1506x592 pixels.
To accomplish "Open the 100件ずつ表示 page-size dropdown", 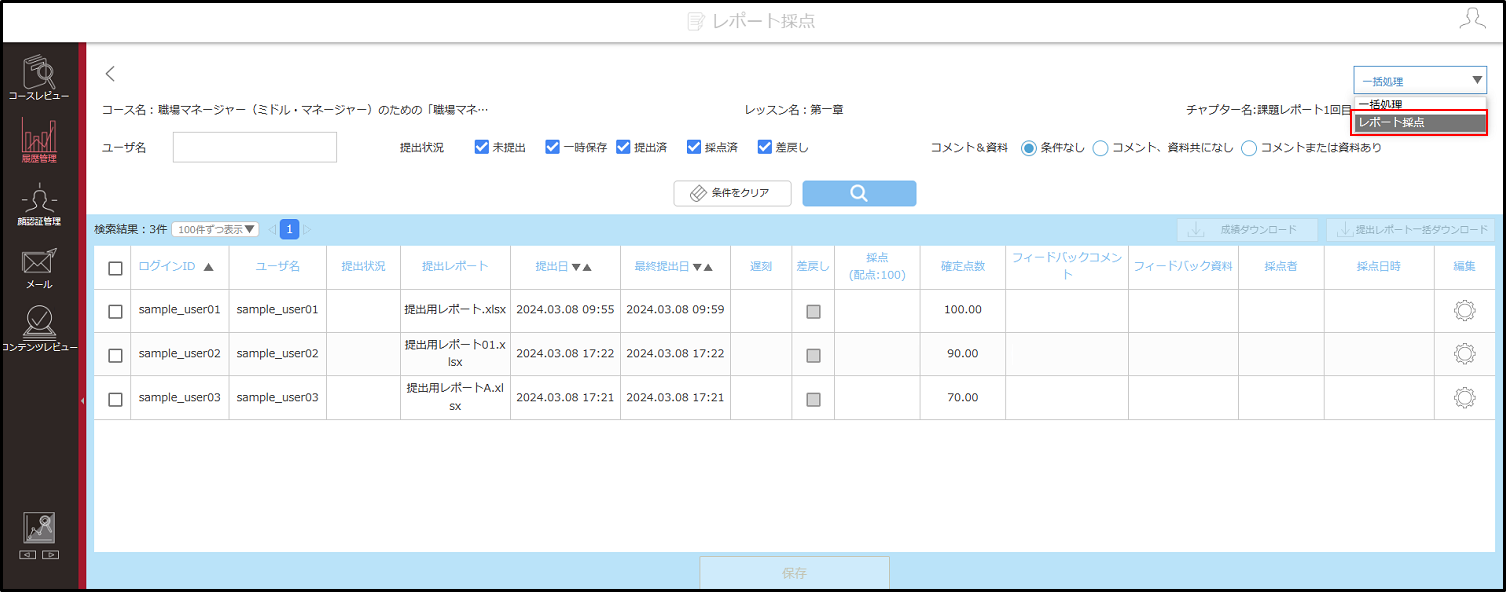I will (215, 230).
